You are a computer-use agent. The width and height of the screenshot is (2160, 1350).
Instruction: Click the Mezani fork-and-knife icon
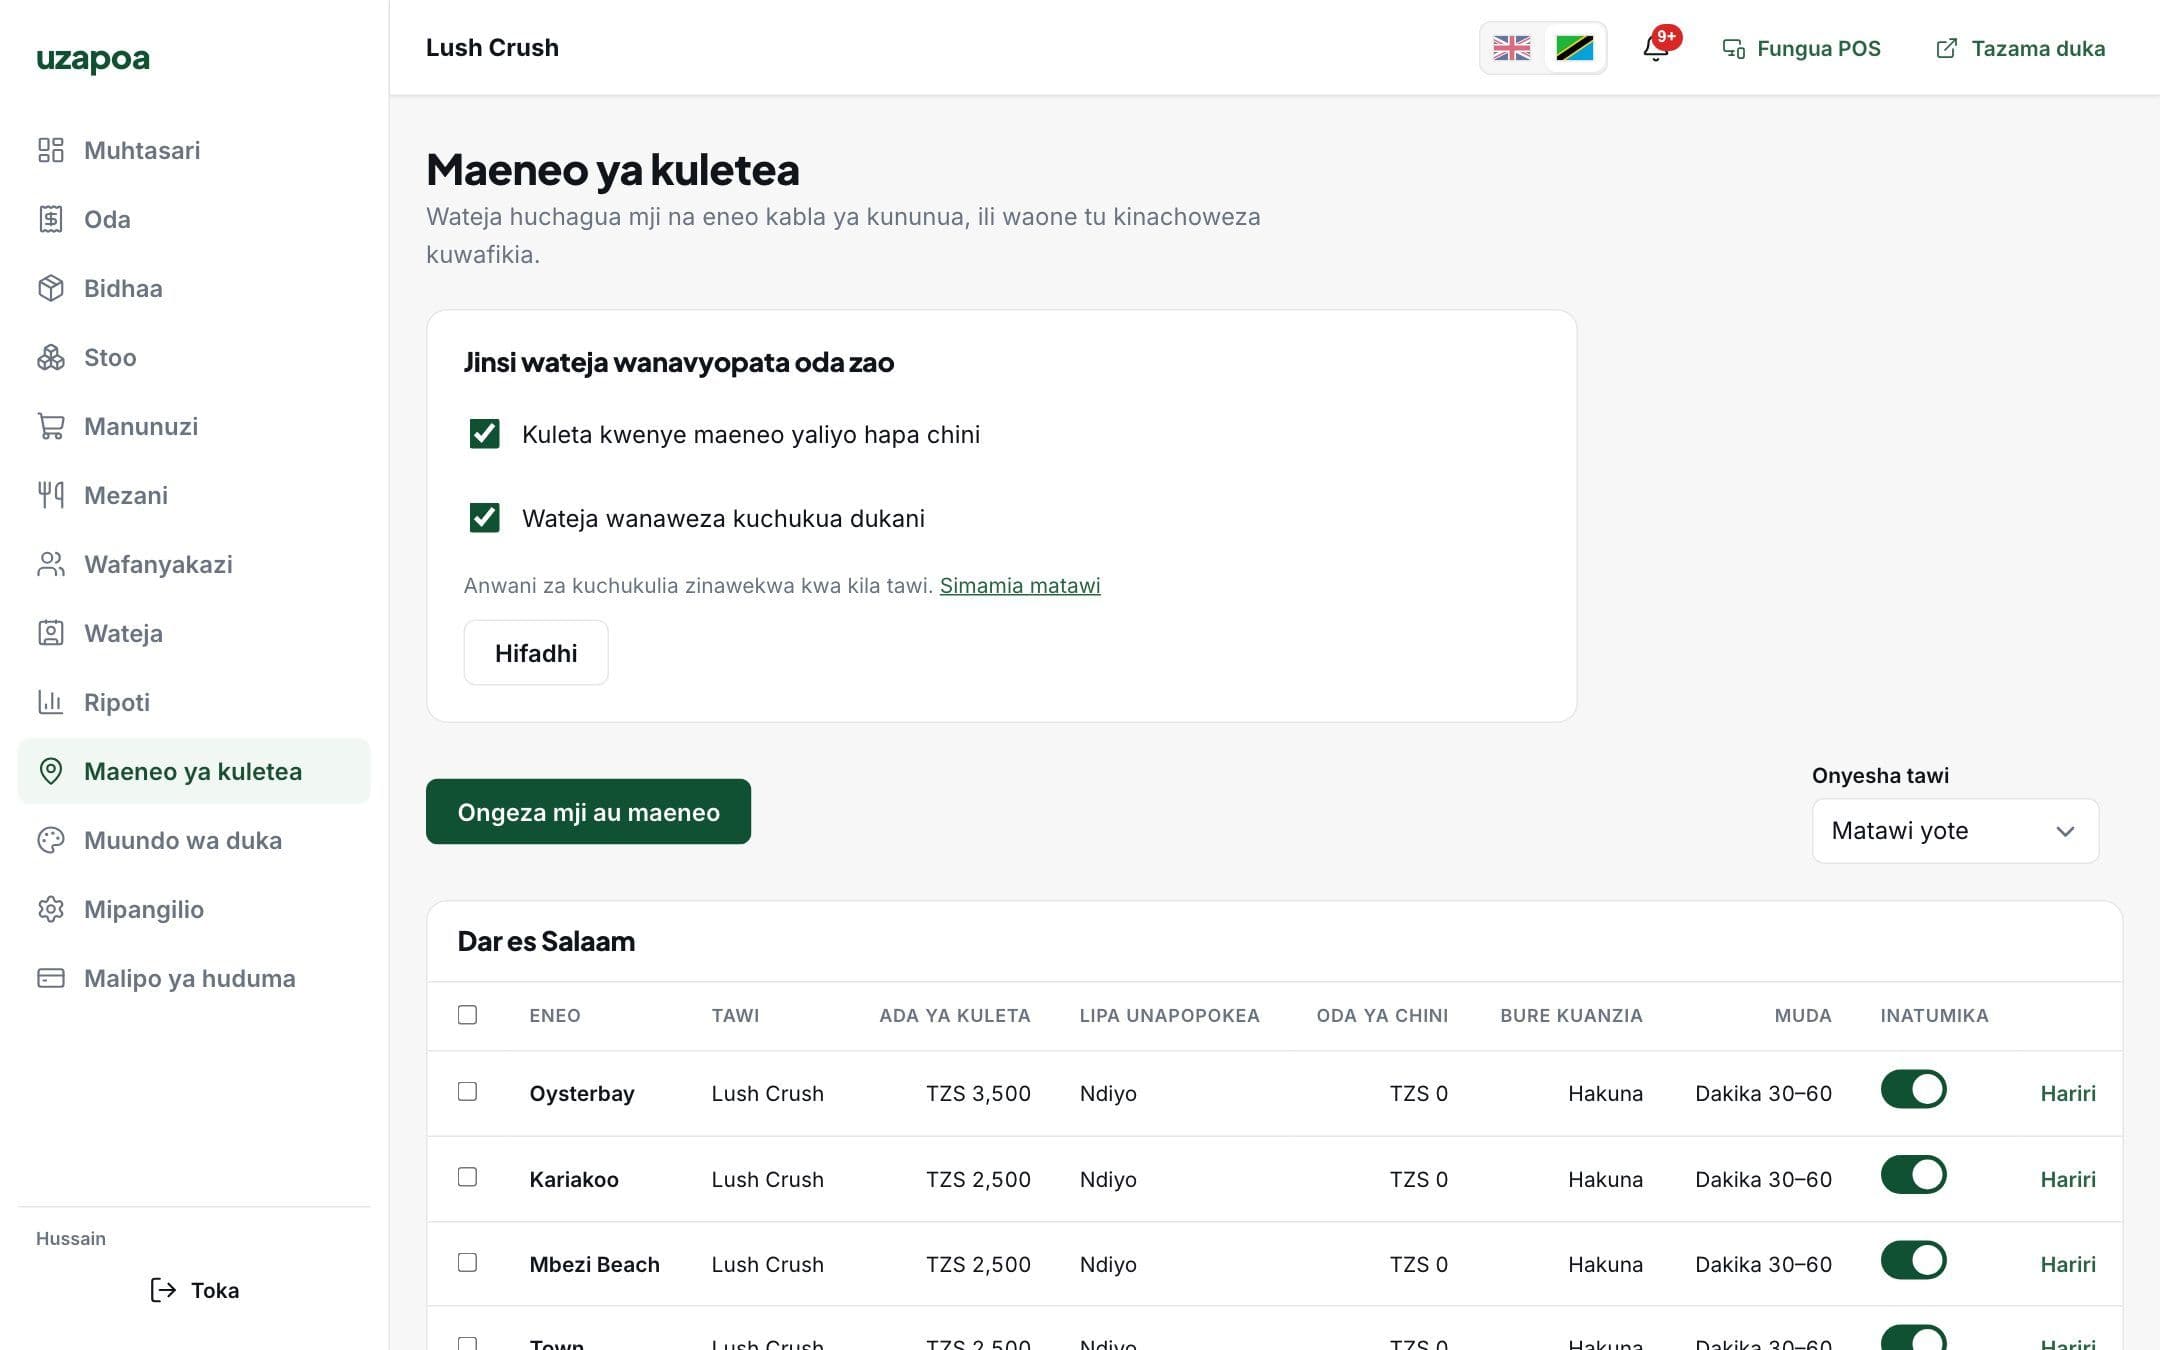click(51, 495)
